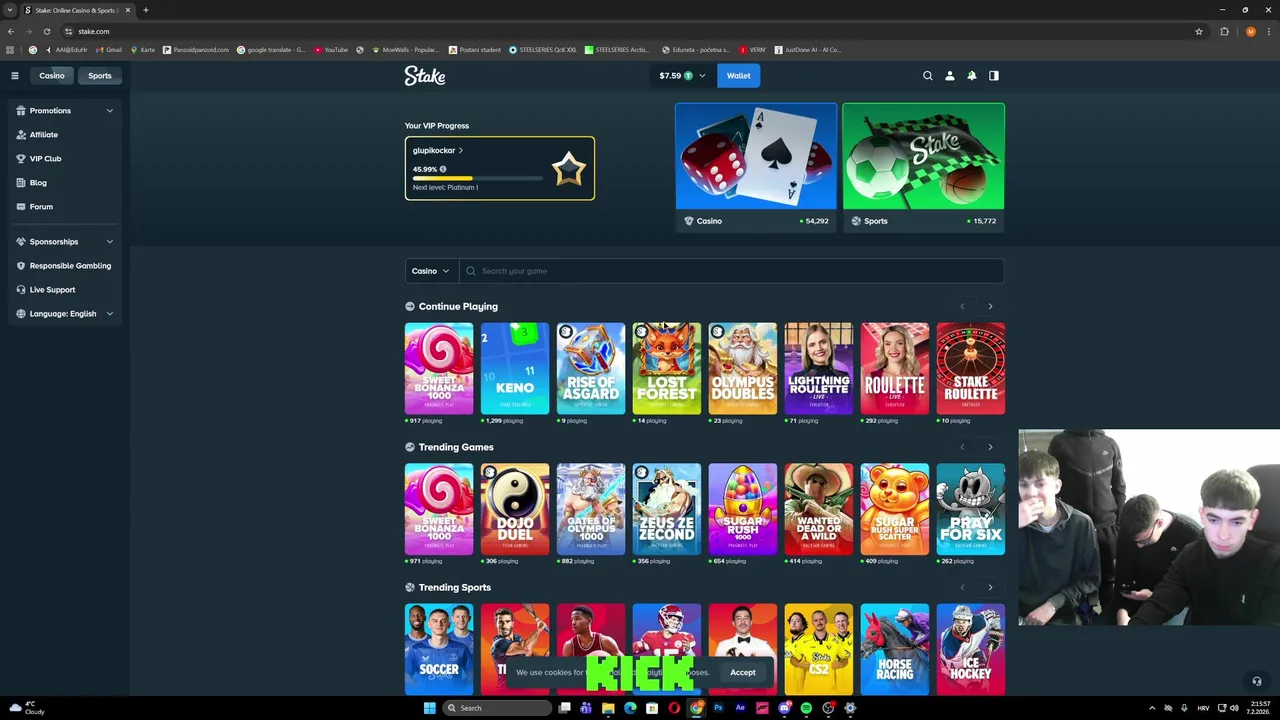Open the notifications bell icon

(x=971, y=76)
